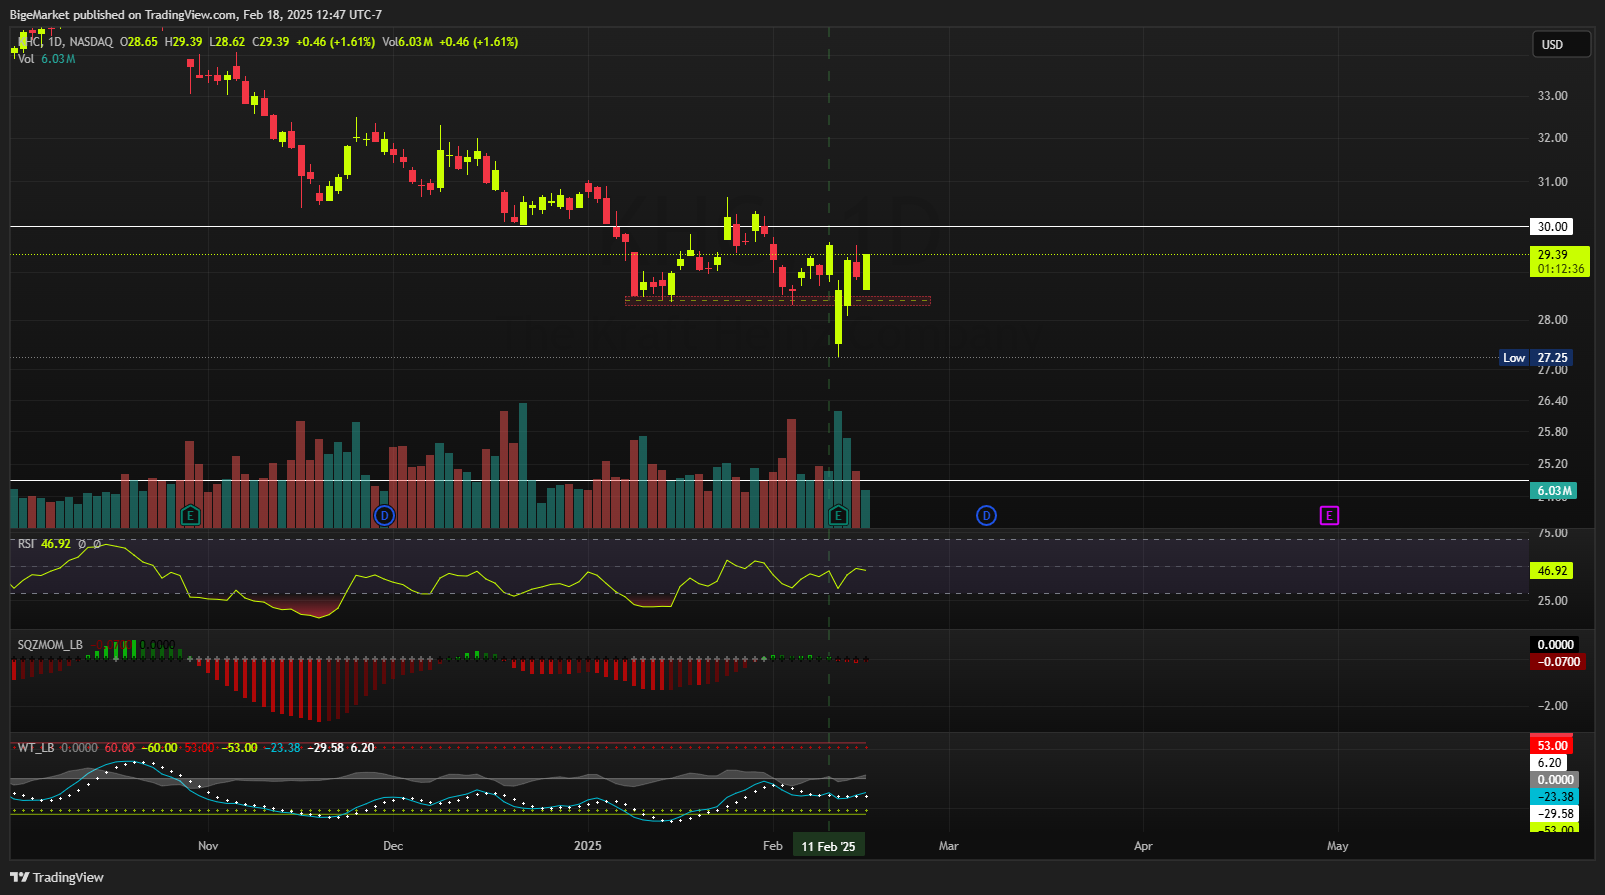Click the TradingView logo at the bottom
This screenshot has width=1605, height=895.
[57, 877]
